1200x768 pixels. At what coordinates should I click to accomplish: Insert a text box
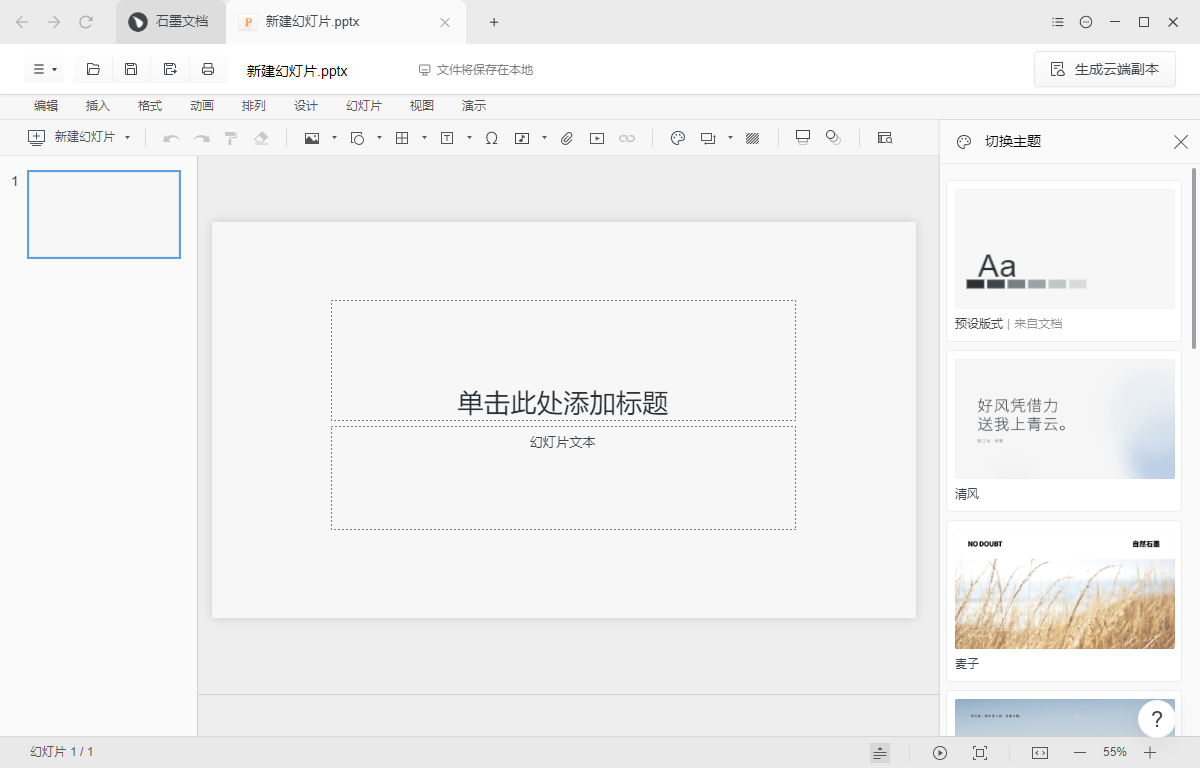pos(446,138)
